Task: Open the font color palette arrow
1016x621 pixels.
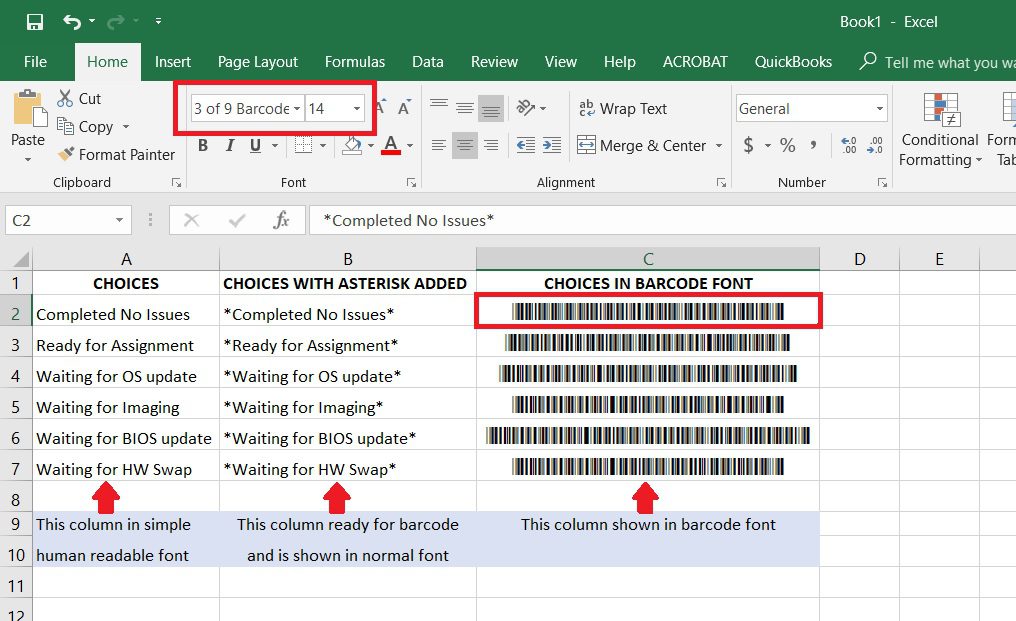Action: click(x=410, y=145)
